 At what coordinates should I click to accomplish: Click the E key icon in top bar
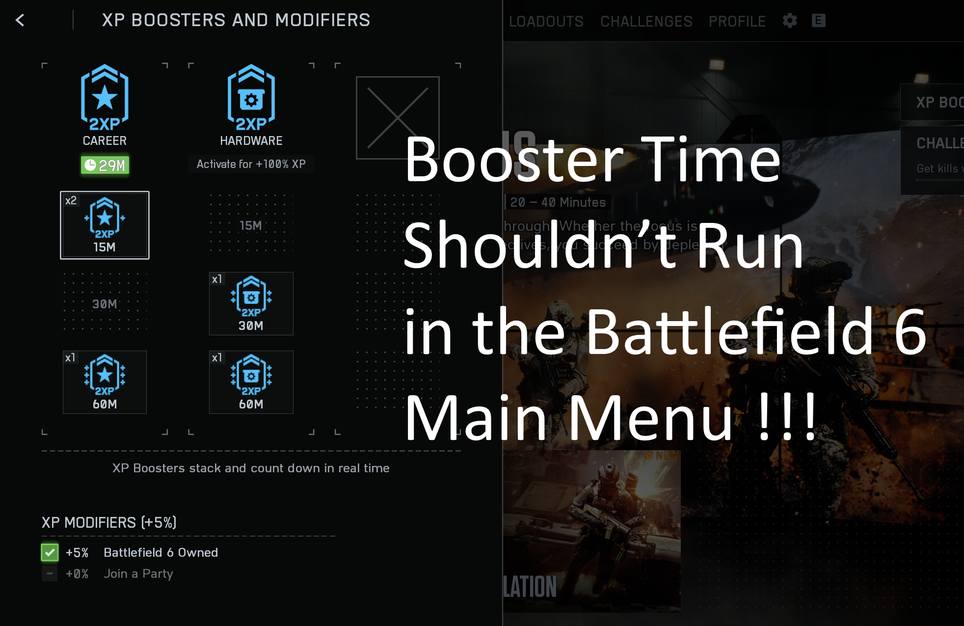[x=818, y=21]
